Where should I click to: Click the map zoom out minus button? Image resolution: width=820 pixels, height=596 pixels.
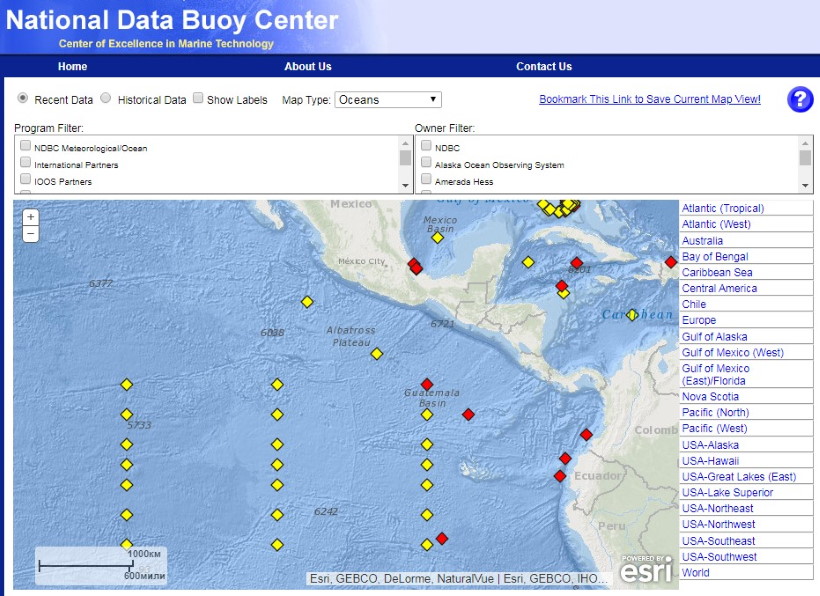tap(31, 234)
